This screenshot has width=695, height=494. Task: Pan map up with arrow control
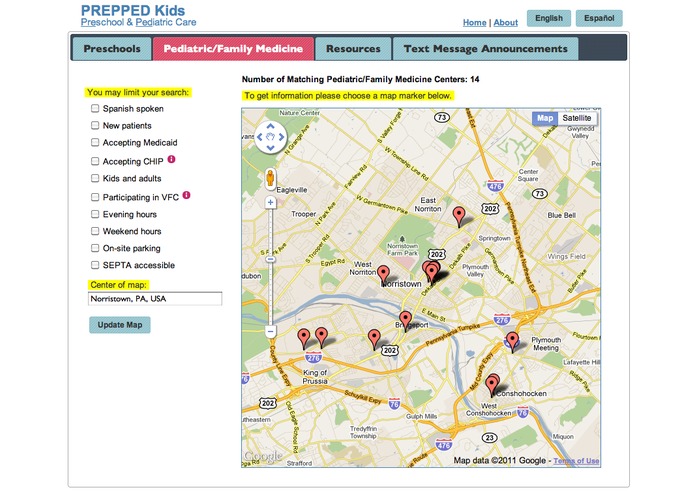[x=270, y=127]
